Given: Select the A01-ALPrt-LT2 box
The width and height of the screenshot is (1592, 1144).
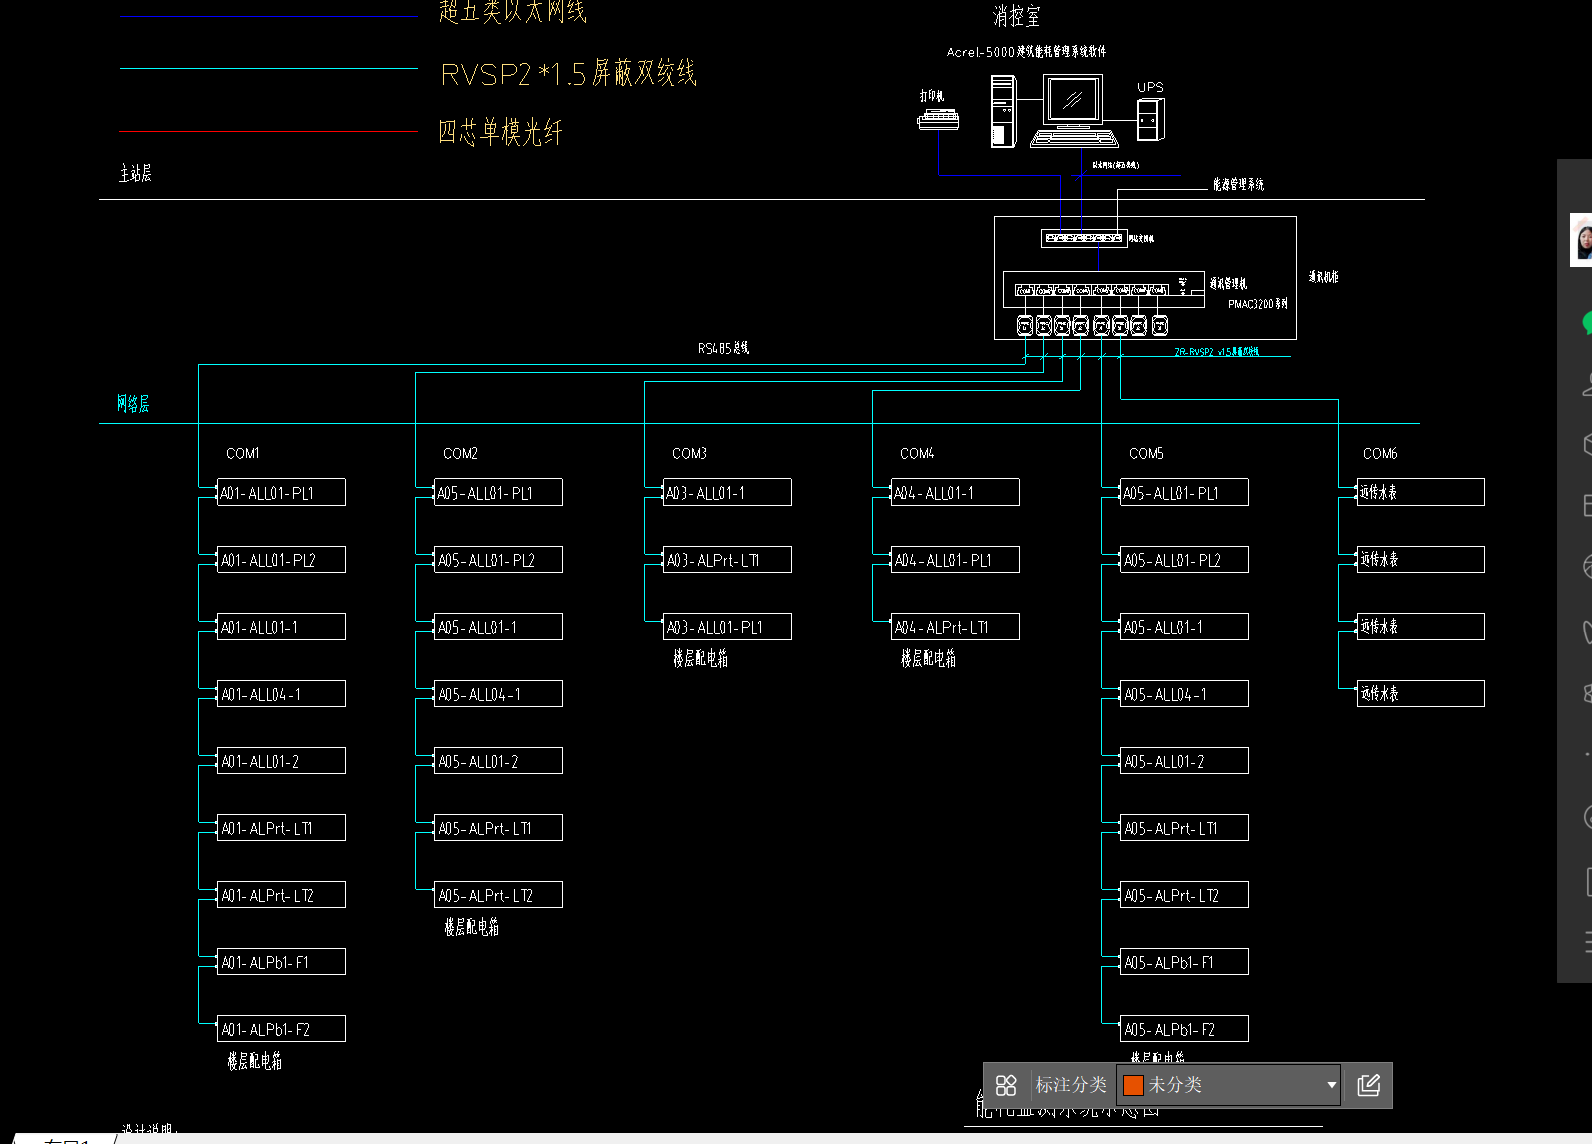Looking at the screenshot, I should (x=281, y=894).
